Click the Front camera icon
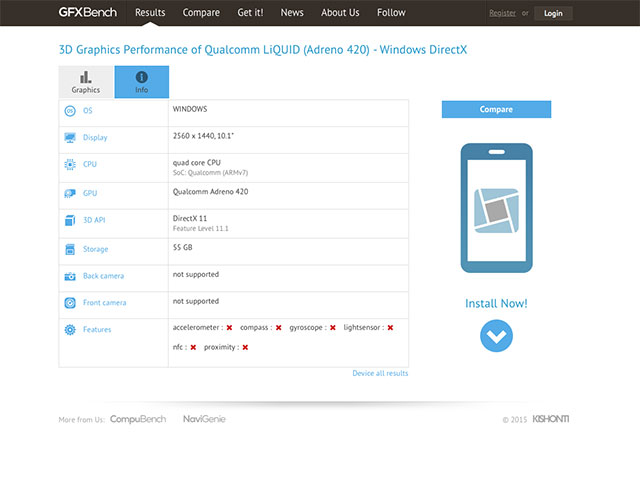 pyautogui.click(x=70, y=303)
